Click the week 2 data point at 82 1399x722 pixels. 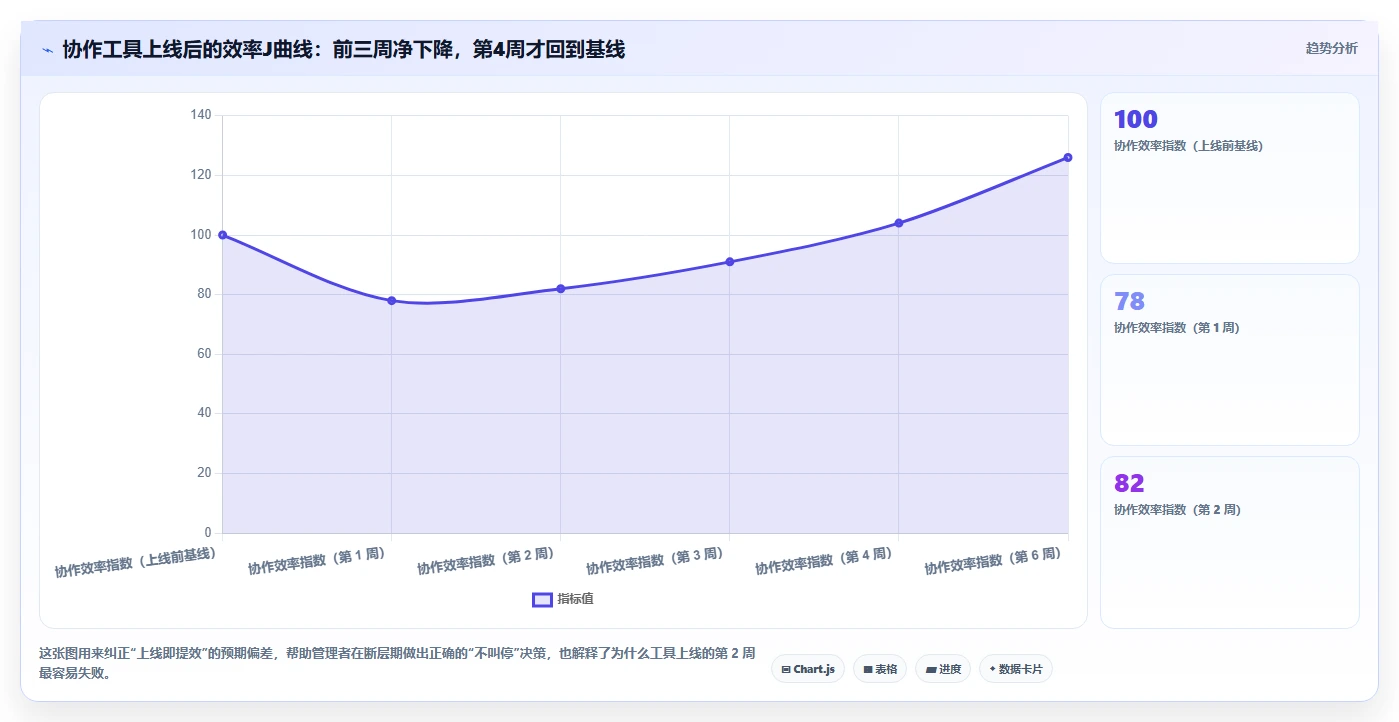pos(560,289)
